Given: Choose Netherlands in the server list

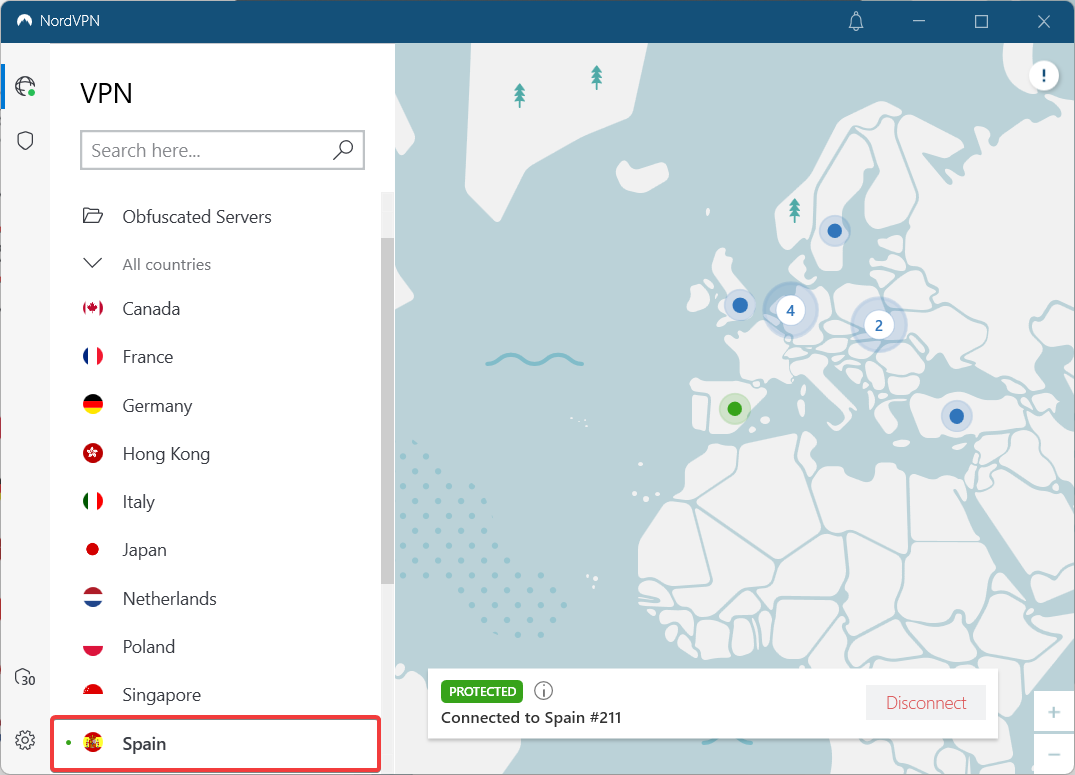Looking at the screenshot, I should click(x=169, y=599).
